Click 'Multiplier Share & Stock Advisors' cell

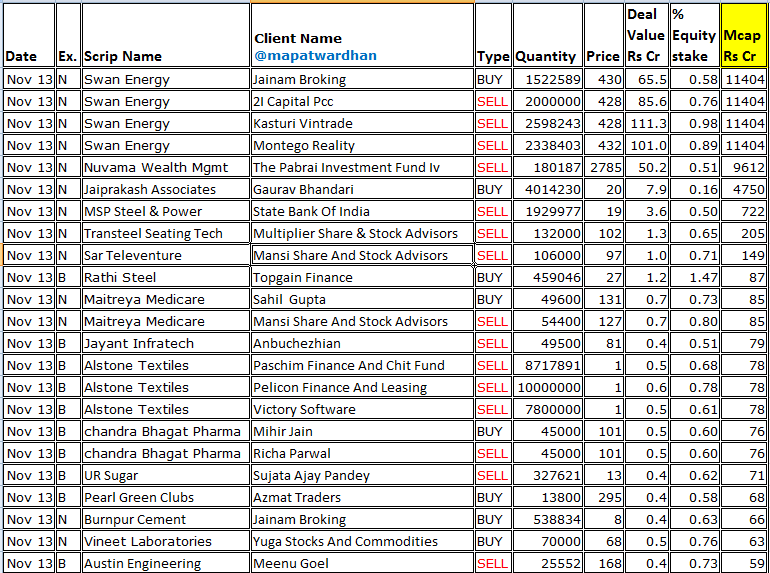(362, 234)
